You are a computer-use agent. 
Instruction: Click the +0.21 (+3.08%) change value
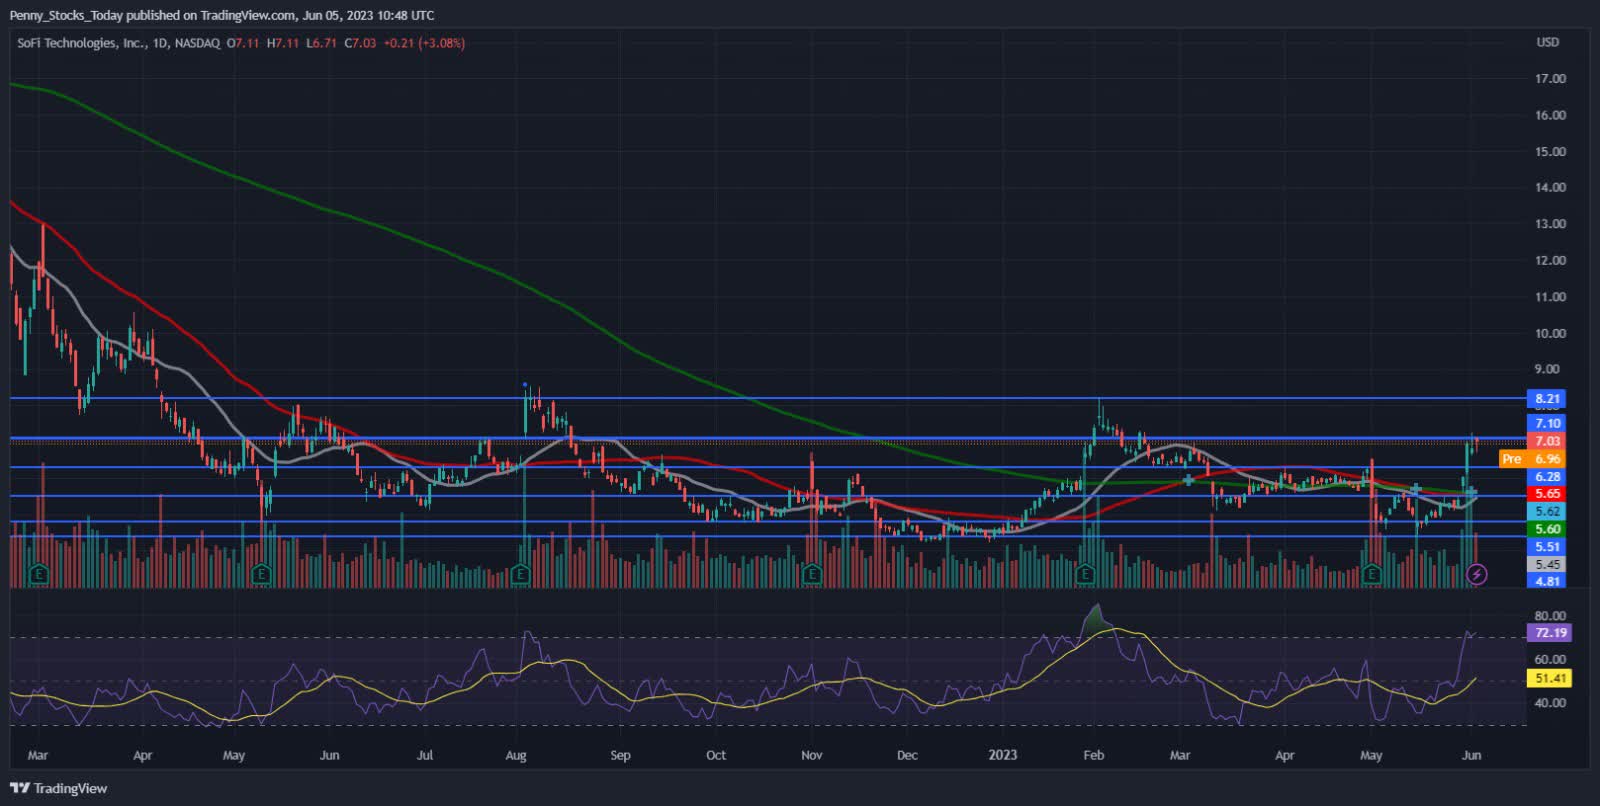click(x=424, y=43)
